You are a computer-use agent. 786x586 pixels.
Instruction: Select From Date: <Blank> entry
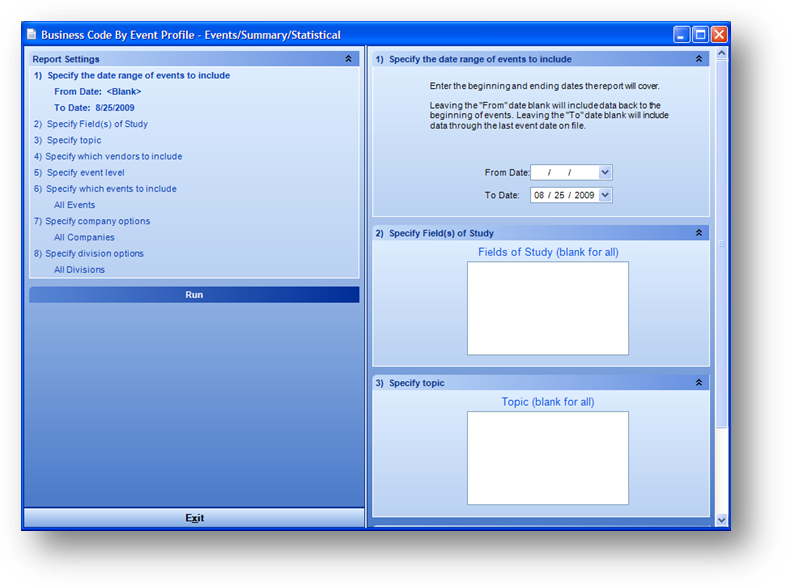(98, 91)
